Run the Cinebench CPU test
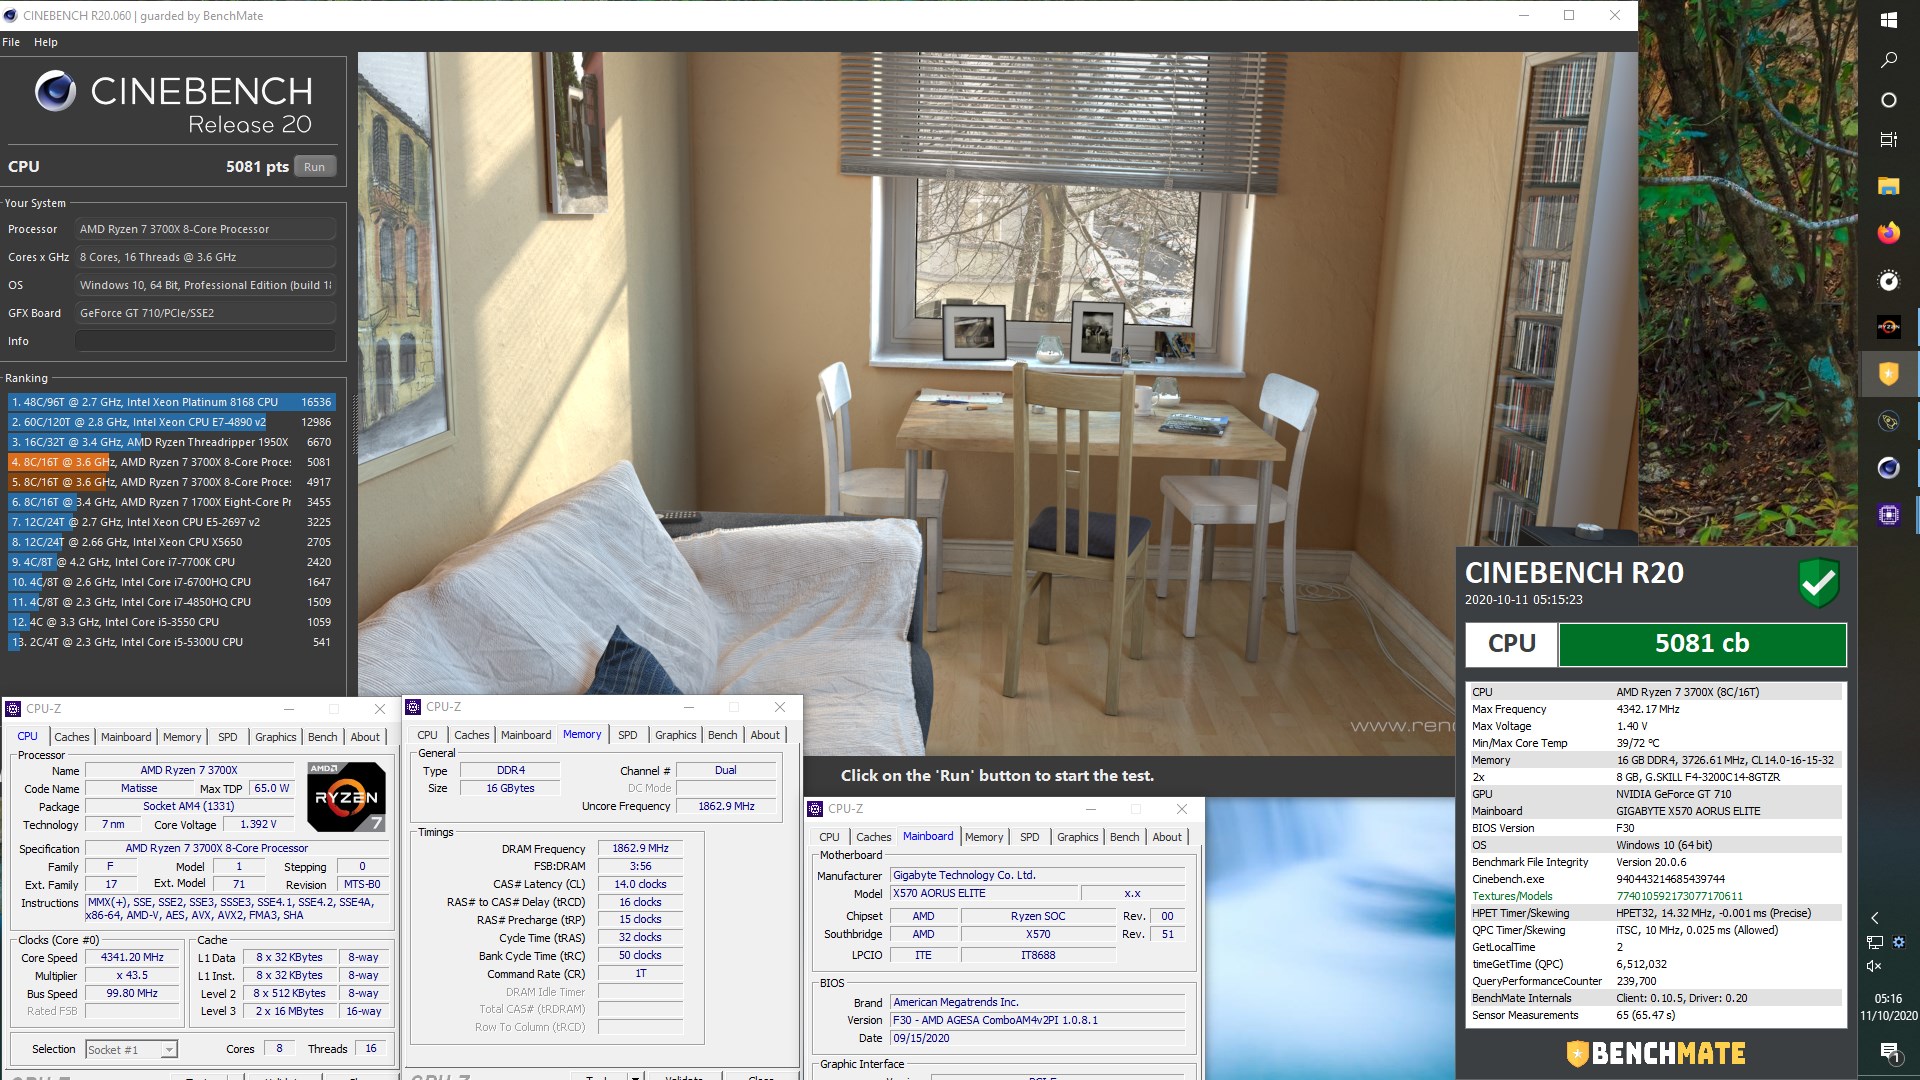 pos(314,167)
